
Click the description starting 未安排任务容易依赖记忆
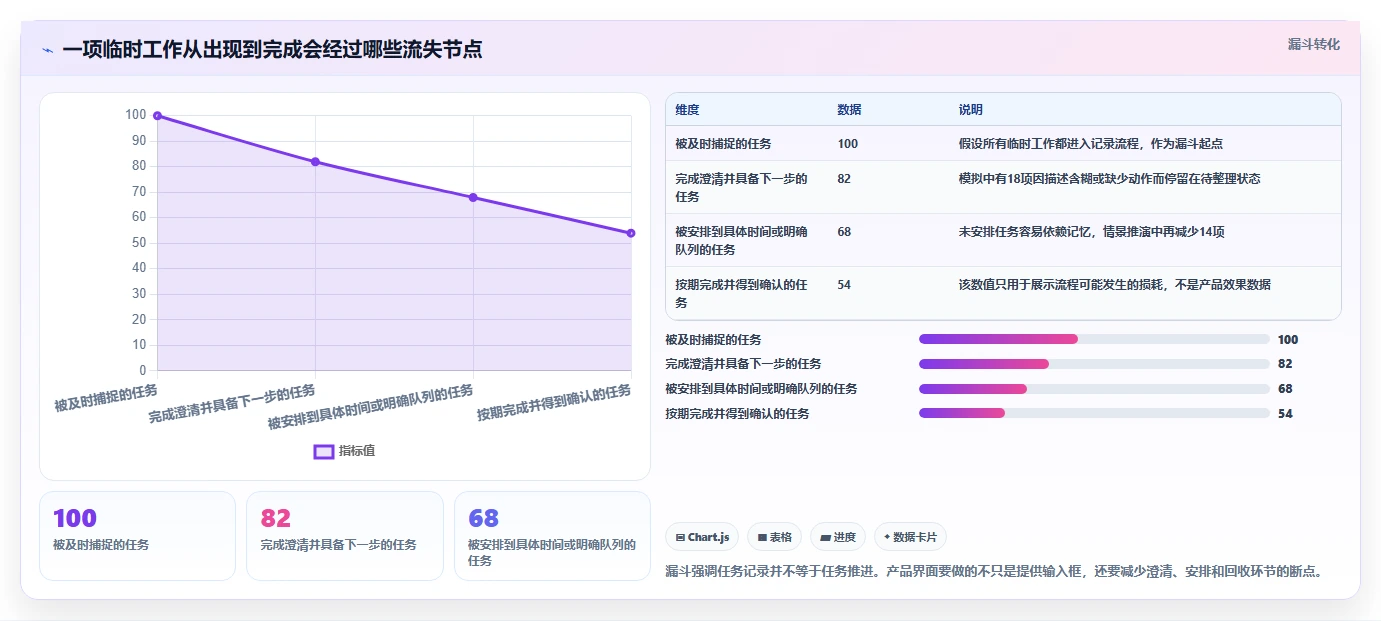1091,232
